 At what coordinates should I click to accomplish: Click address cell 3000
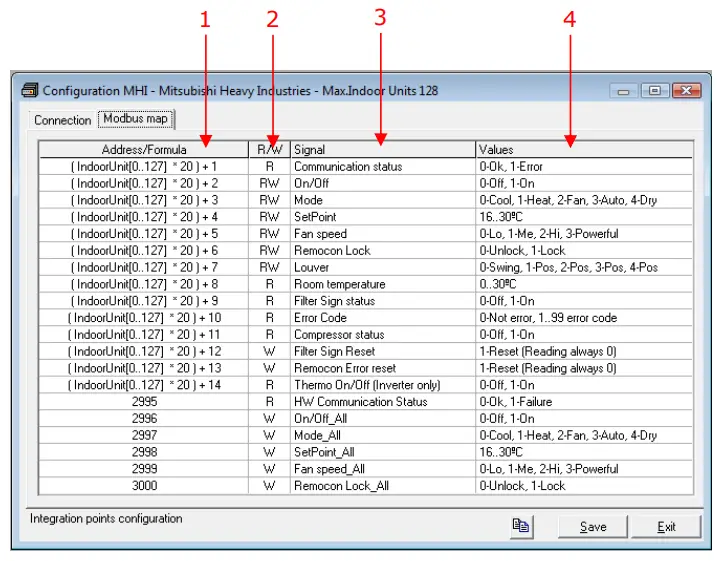[144, 486]
